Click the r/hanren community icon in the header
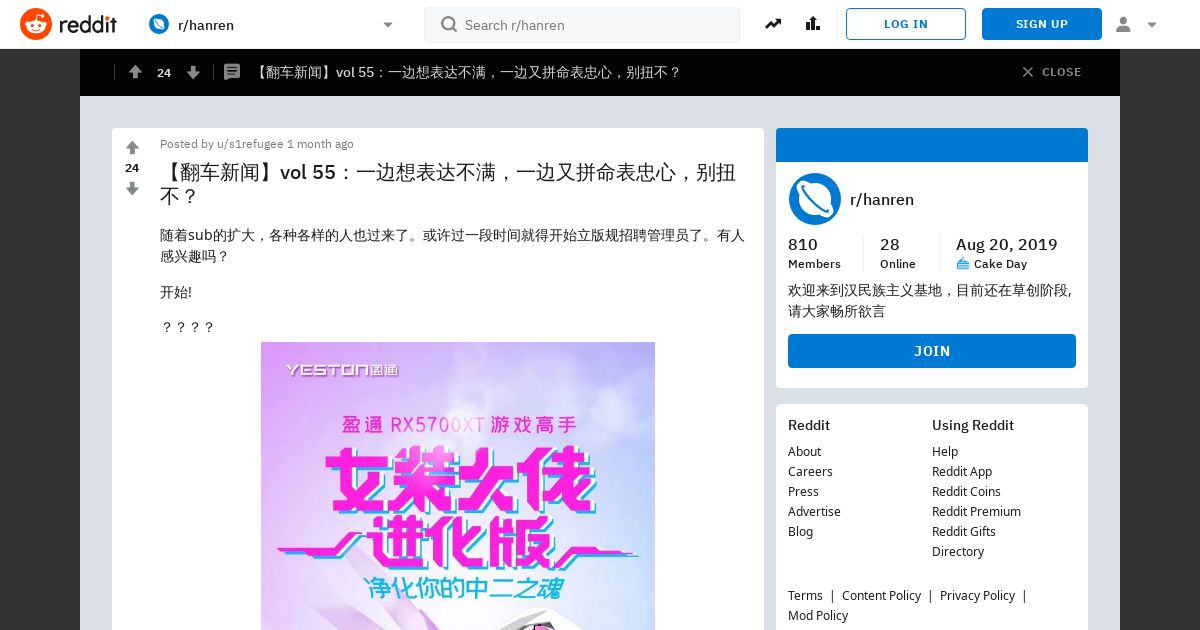This screenshot has width=1200, height=630. [159, 24]
